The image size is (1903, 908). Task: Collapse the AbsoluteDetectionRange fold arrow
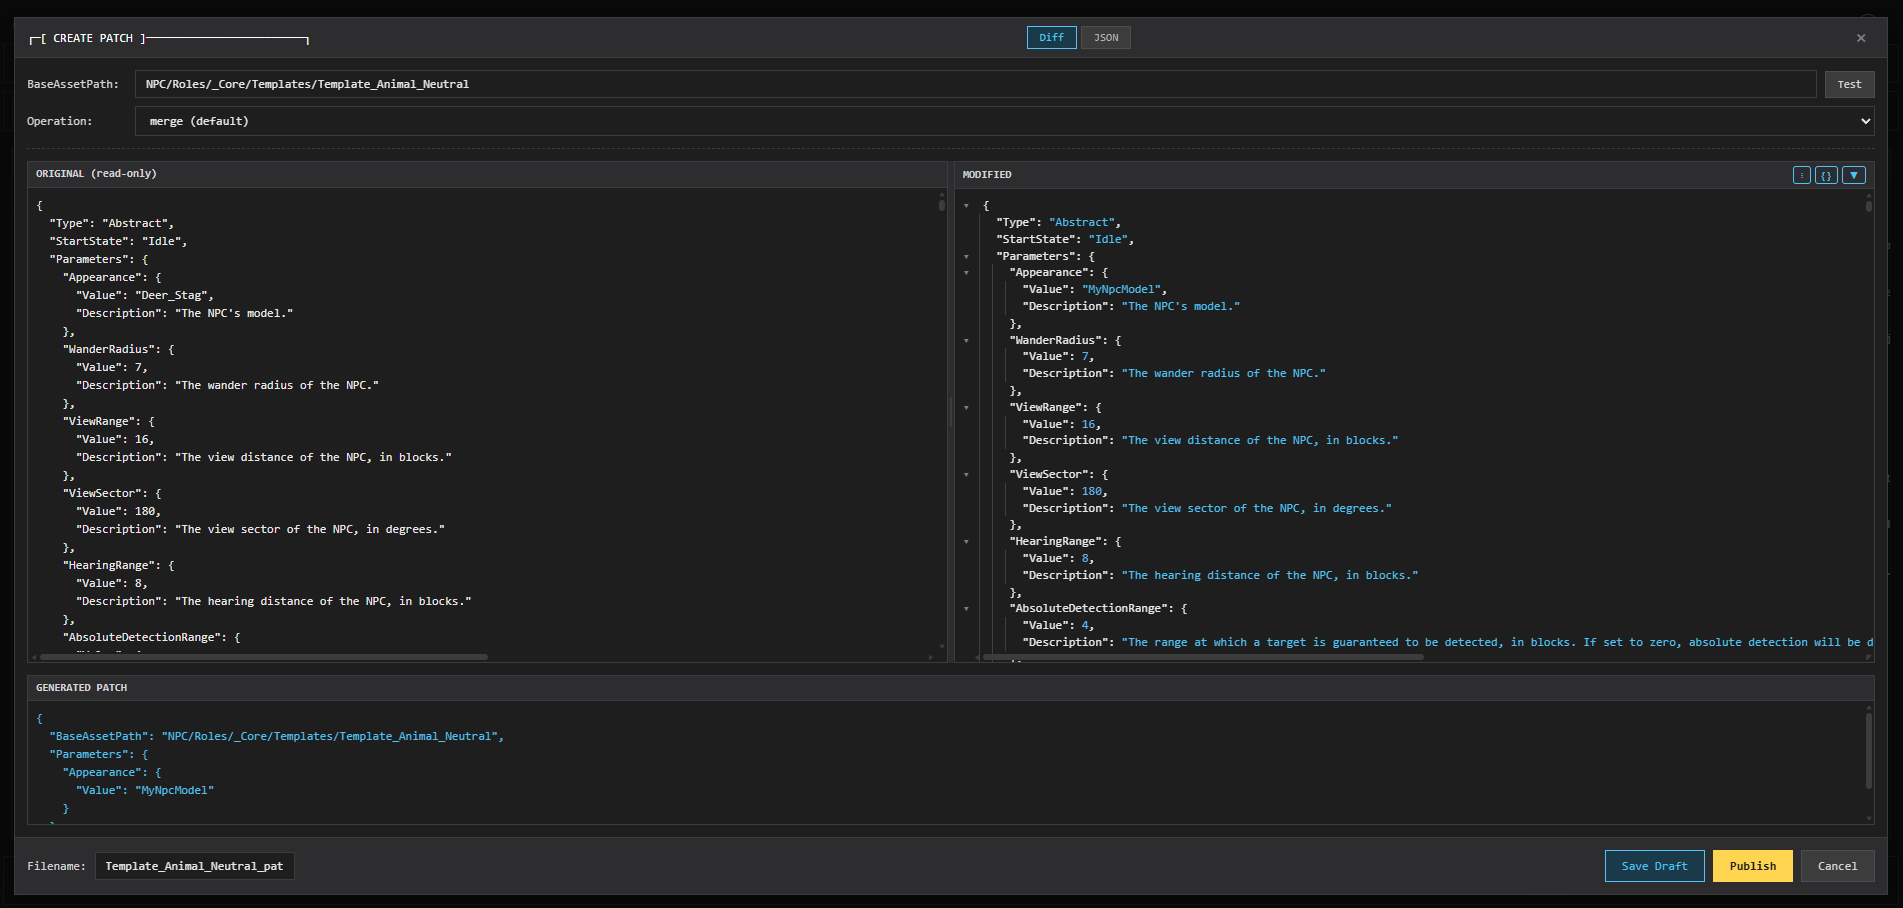(966, 609)
